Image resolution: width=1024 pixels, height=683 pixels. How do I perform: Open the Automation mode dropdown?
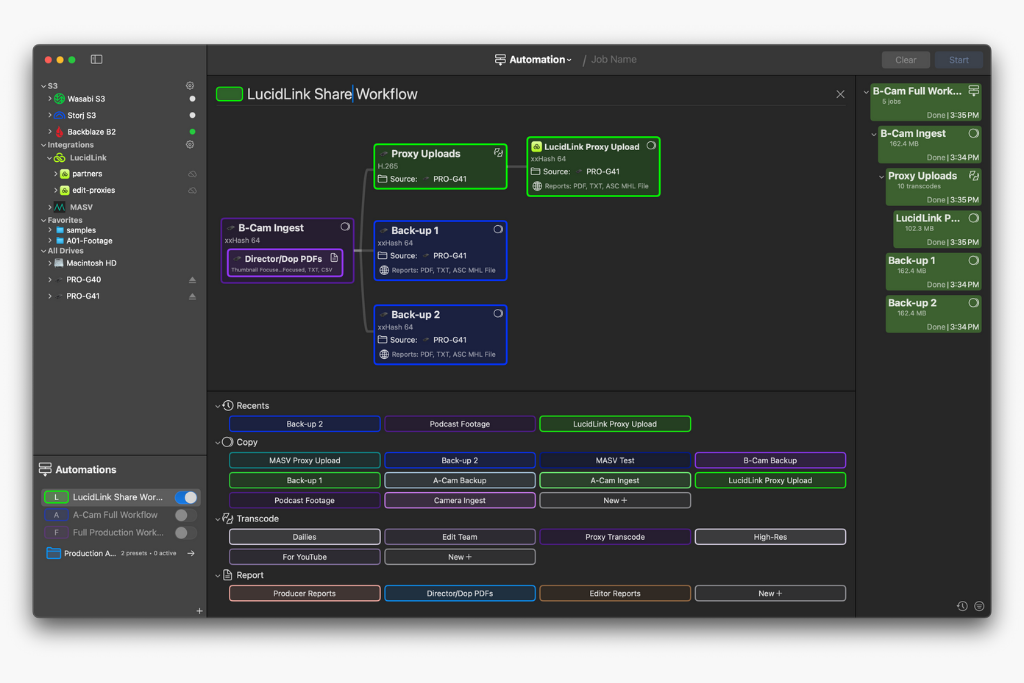tap(540, 60)
